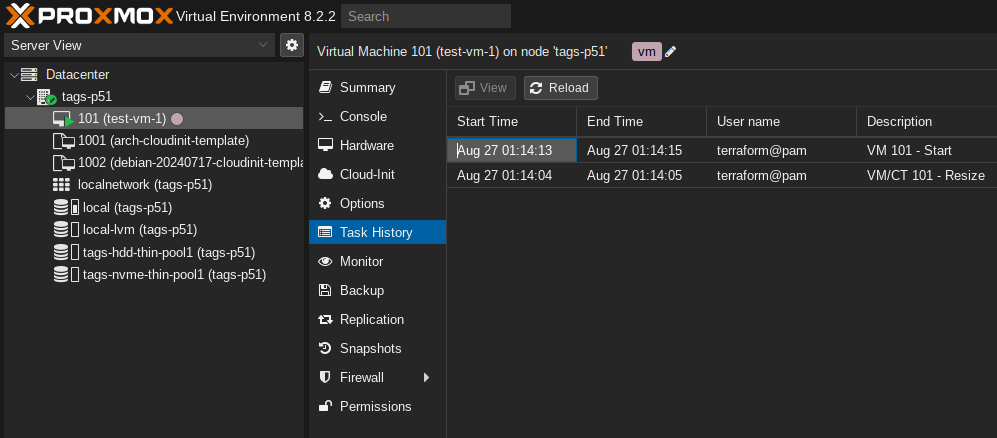Click the pink tag dot on test-vm-1
Image resolution: width=997 pixels, height=438 pixels.
(x=177, y=119)
